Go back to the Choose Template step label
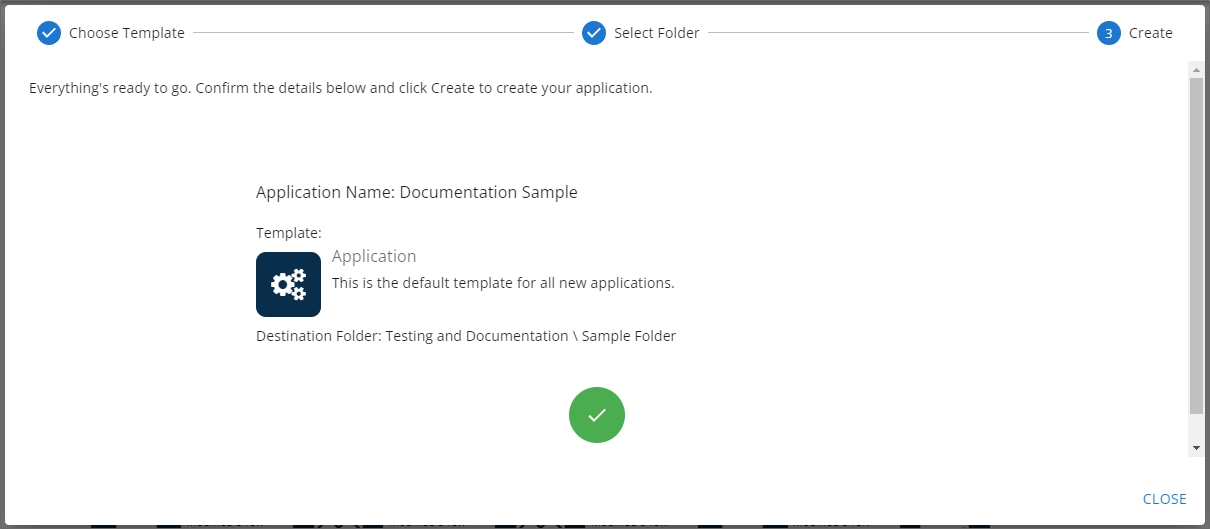Viewport: 1210px width, 529px height. pos(126,33)
